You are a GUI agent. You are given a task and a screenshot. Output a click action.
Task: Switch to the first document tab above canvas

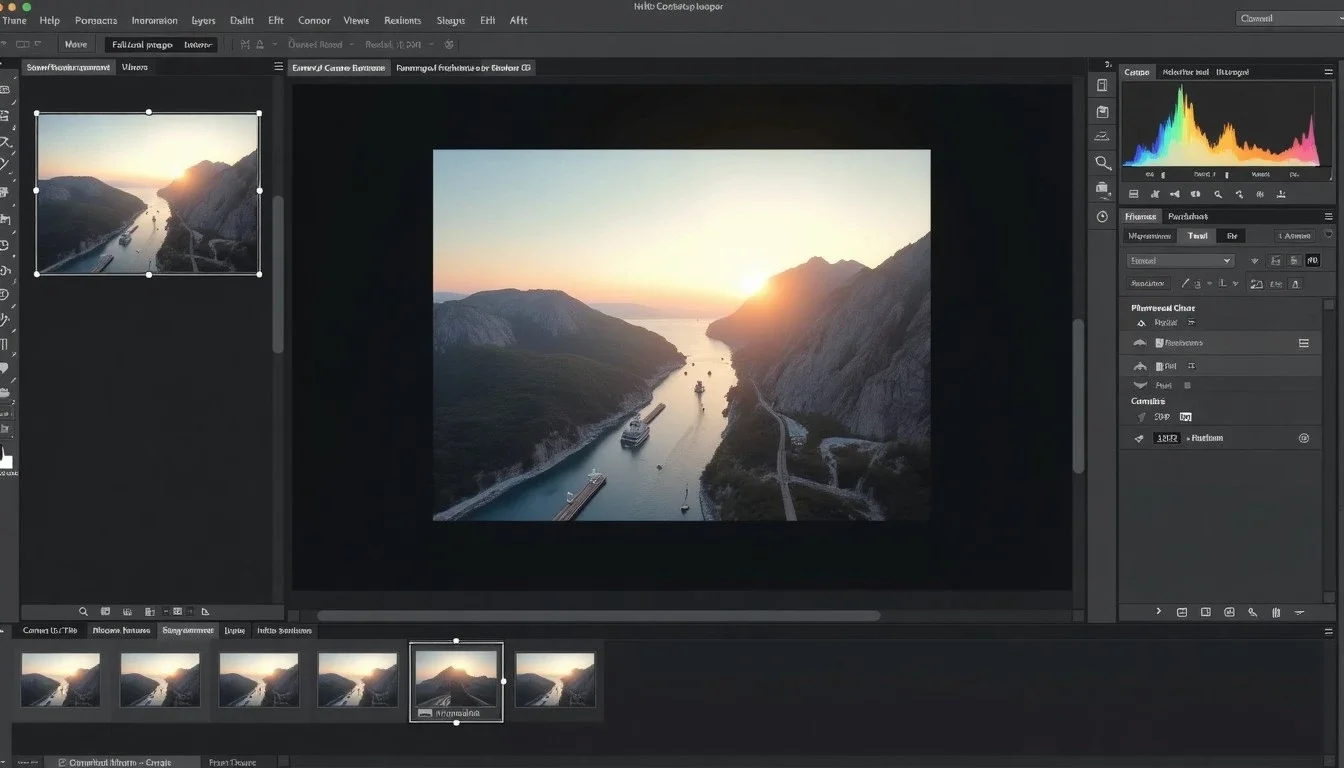click(x=338, y=68)
